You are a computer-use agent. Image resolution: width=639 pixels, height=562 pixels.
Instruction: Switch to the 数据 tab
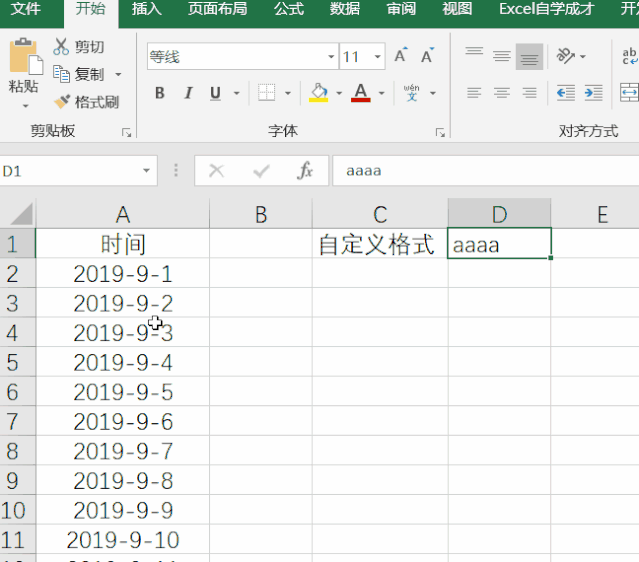[x=345, y=9]
